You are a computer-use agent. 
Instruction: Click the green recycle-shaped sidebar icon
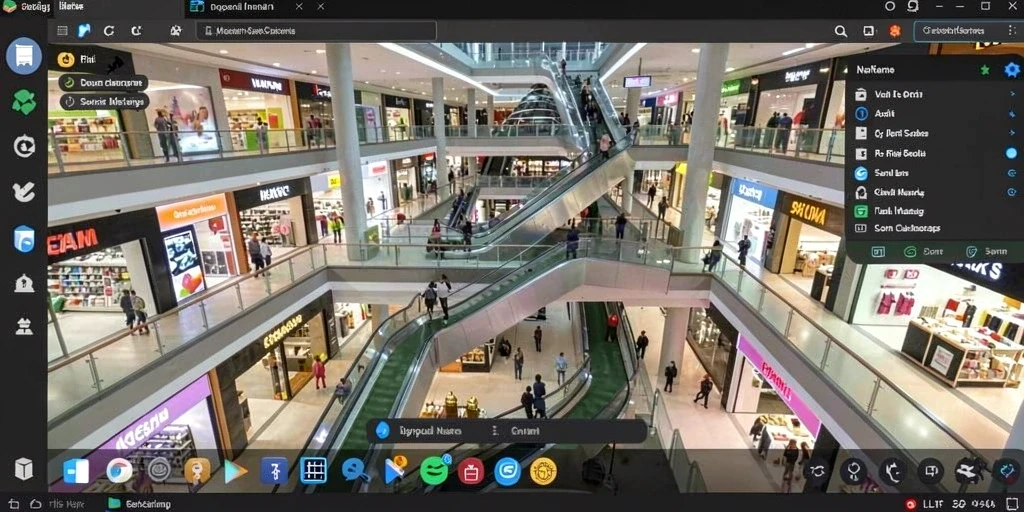coord(24,102)
